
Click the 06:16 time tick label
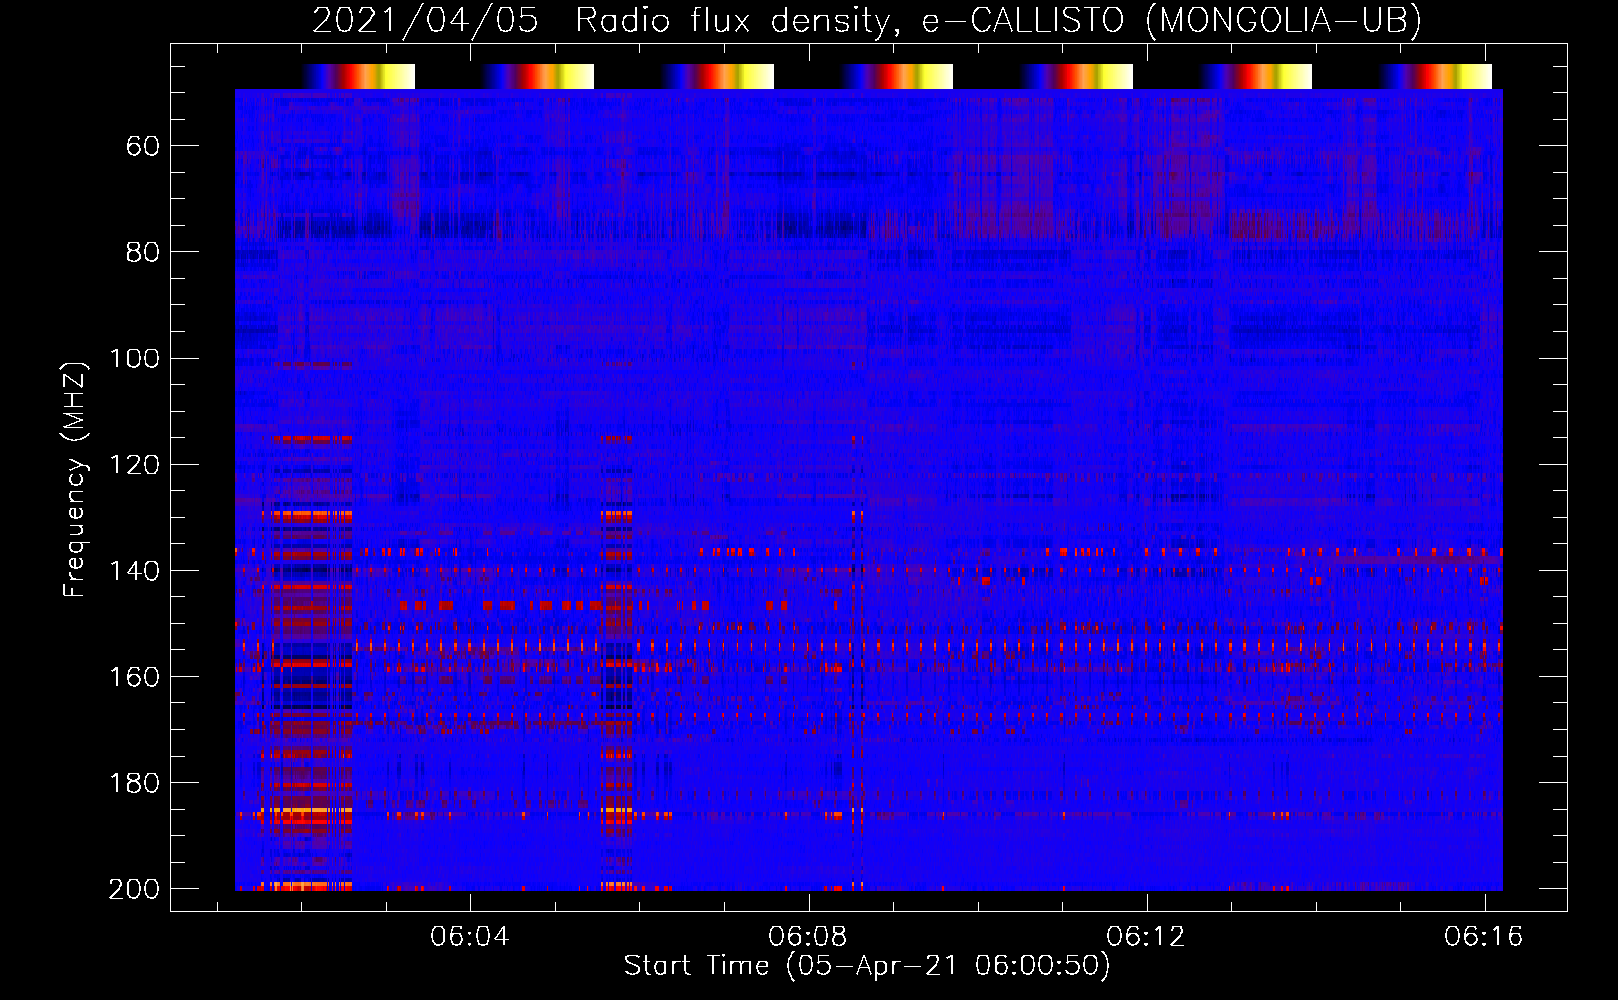click(x=1484, y=937)
